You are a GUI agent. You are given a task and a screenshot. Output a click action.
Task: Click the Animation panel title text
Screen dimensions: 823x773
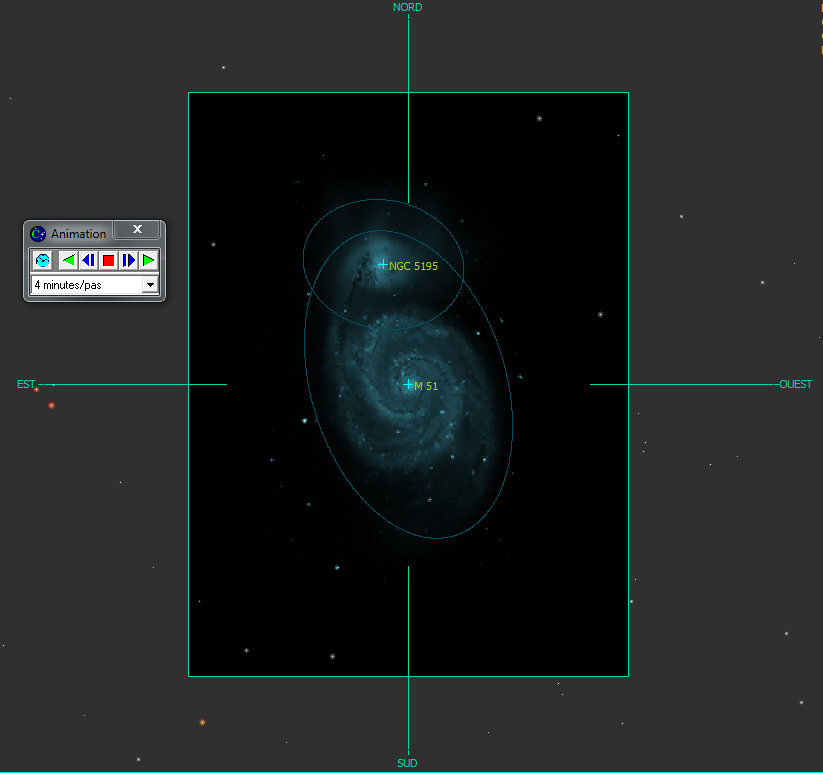[x=79, y=234]
